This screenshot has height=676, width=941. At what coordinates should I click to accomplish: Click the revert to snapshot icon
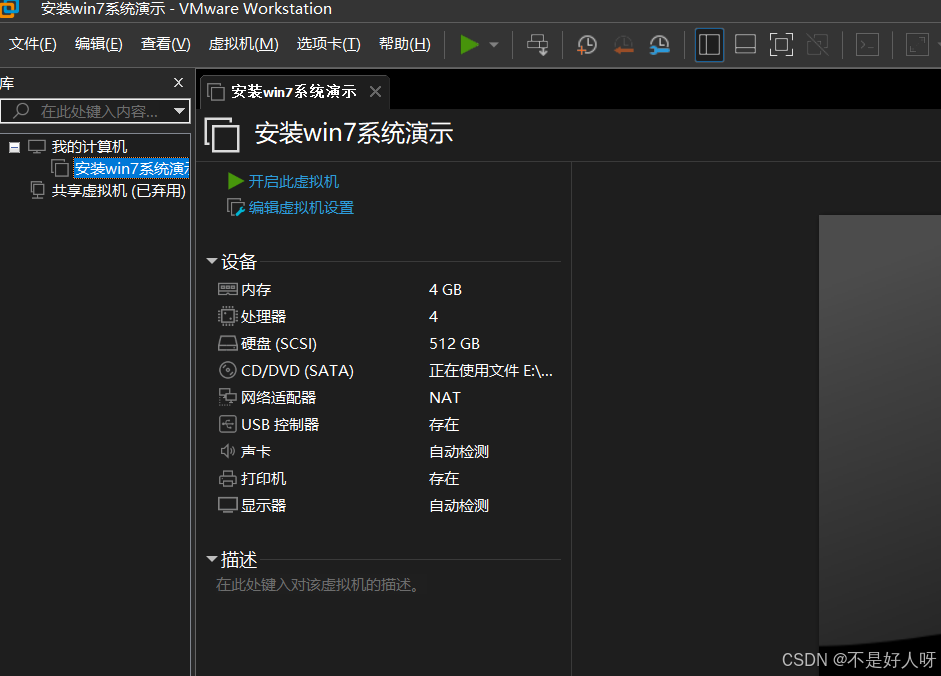(624, 44)
